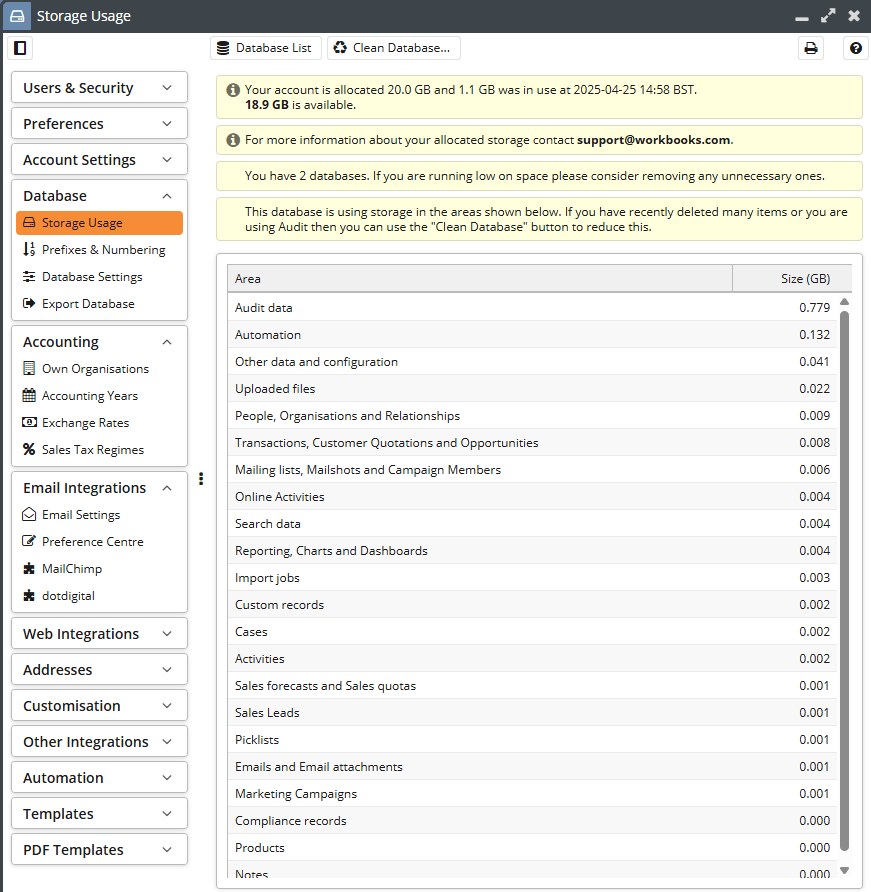Click the Preference Centre edit icon
Screen dimensions: 871x892
tap(29, 541)
